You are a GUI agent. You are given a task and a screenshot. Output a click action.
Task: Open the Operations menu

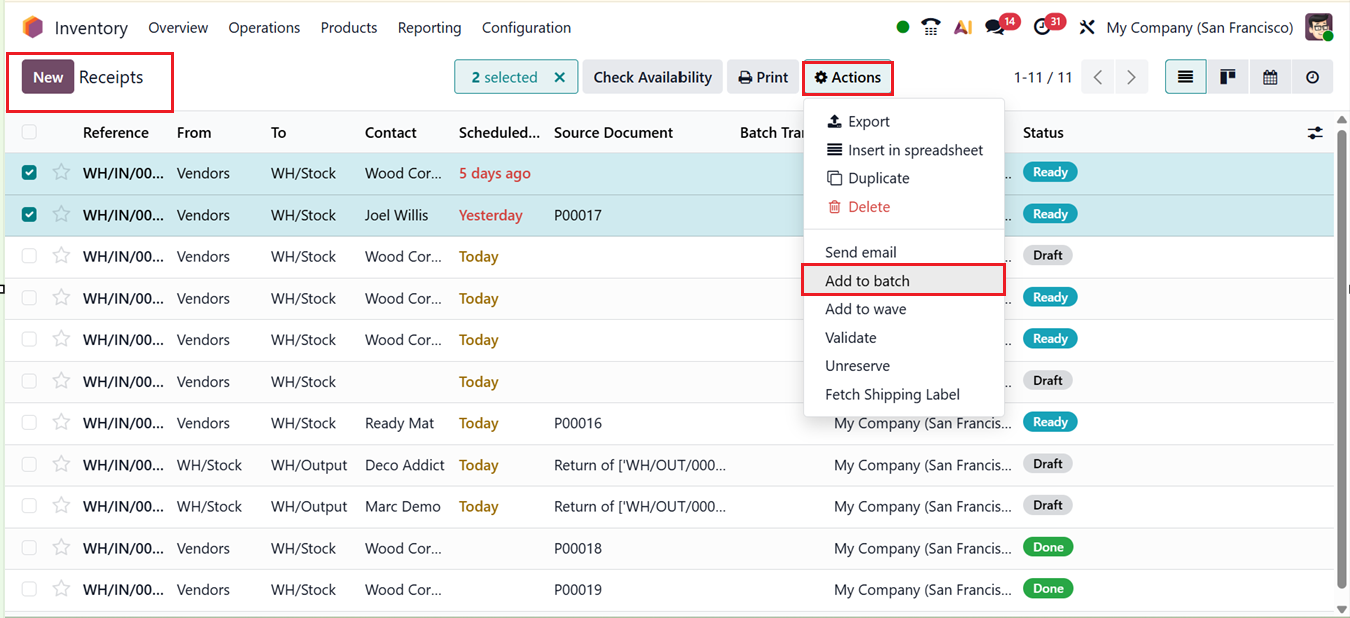pyautogui.click(x=264, y=28)
